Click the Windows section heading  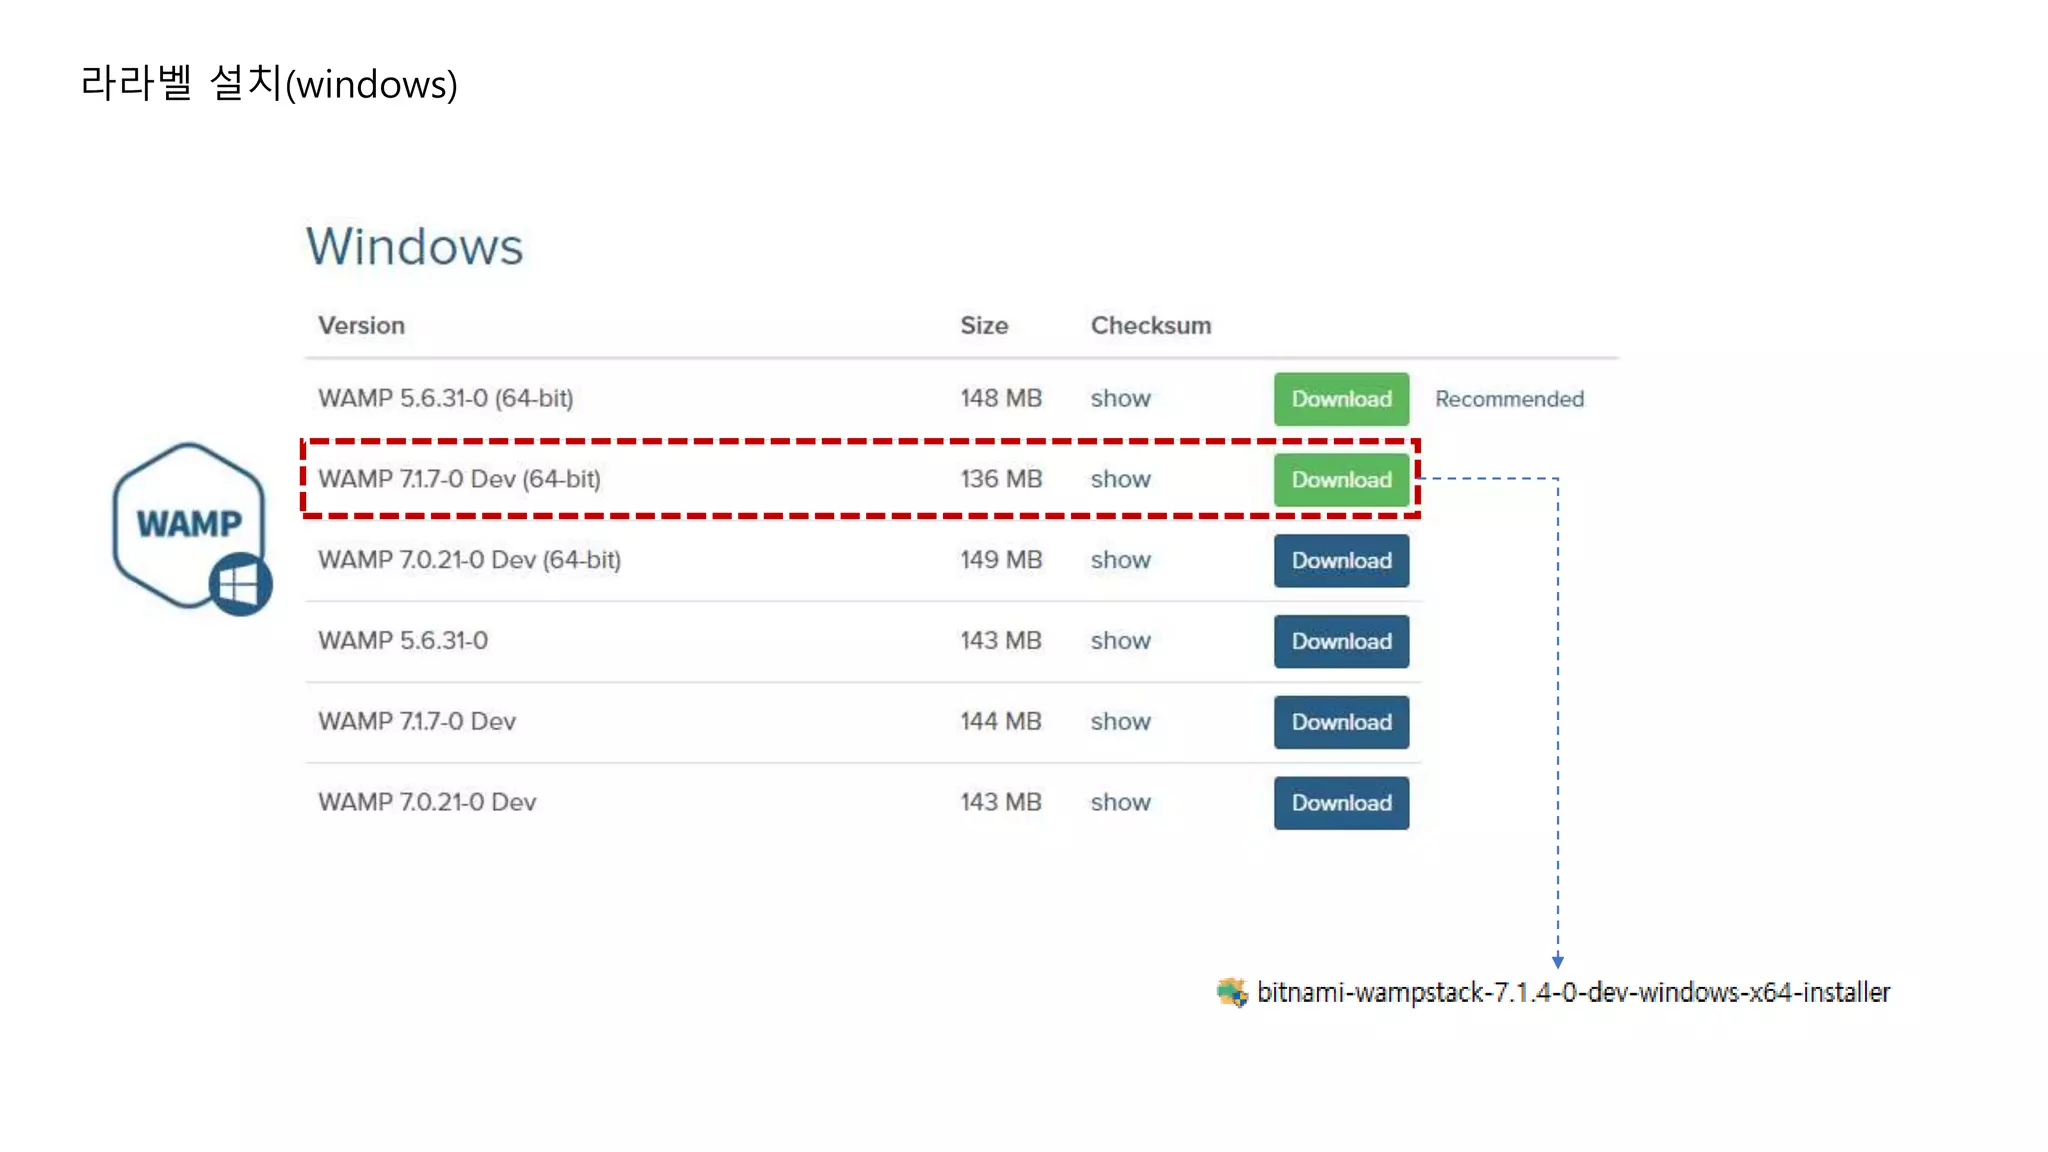point(414,246)
